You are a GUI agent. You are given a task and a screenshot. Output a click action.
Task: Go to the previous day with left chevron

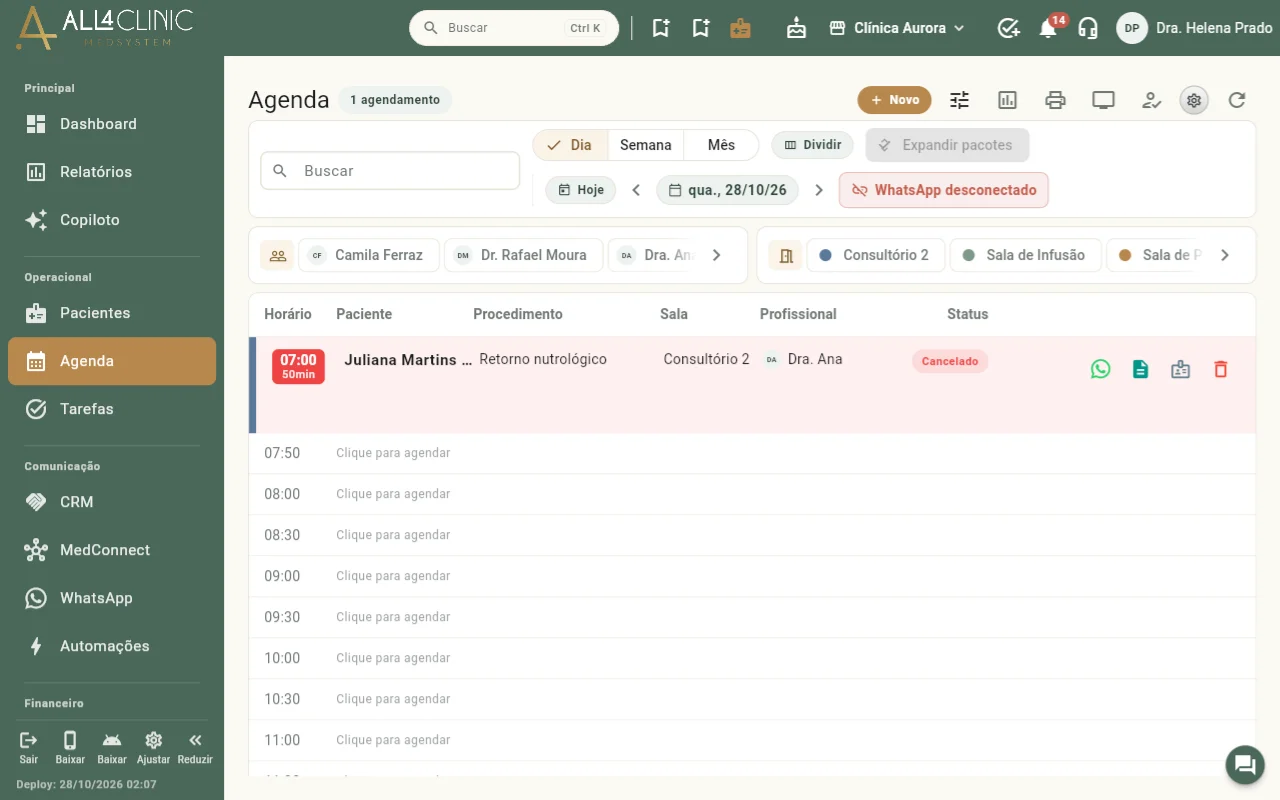[636, 190]
